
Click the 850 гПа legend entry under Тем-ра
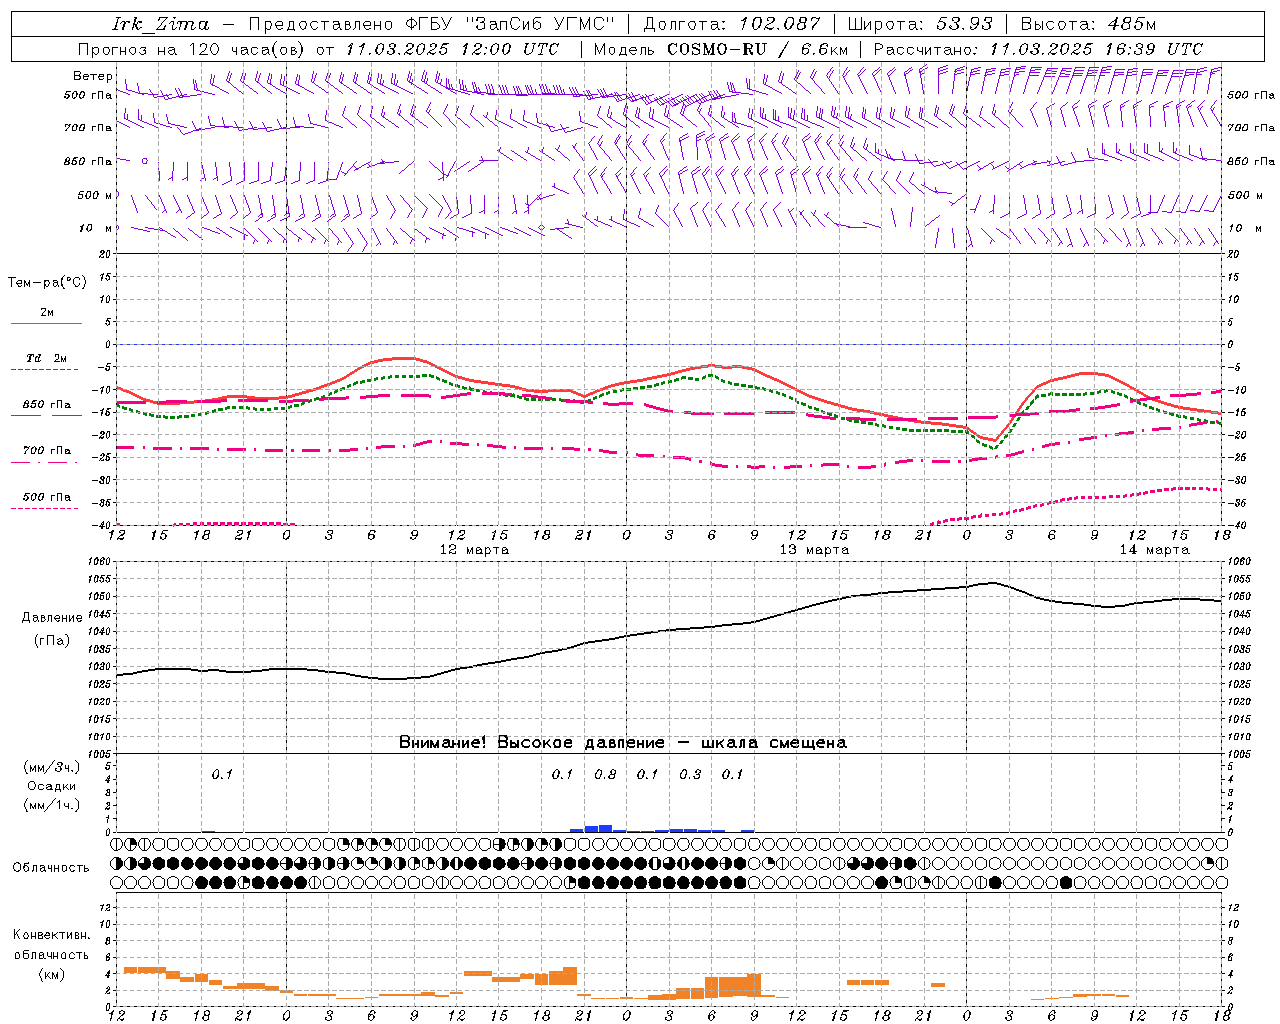coord(46,404)
